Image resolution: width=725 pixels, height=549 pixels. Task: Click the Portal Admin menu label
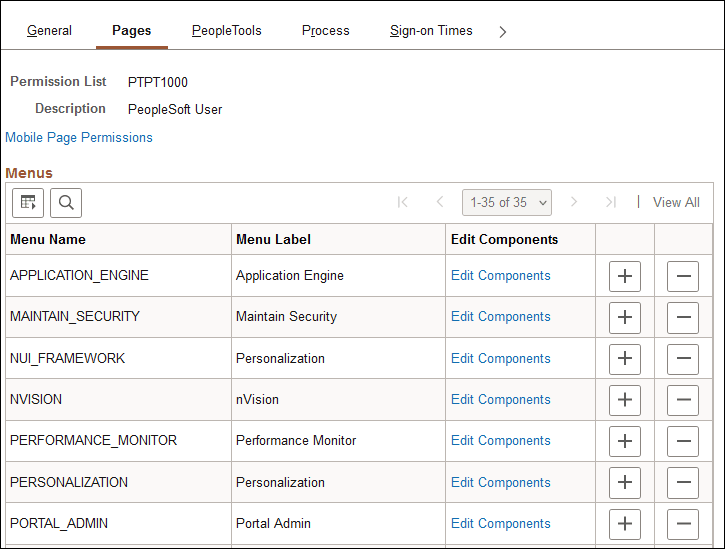[273, 524]
